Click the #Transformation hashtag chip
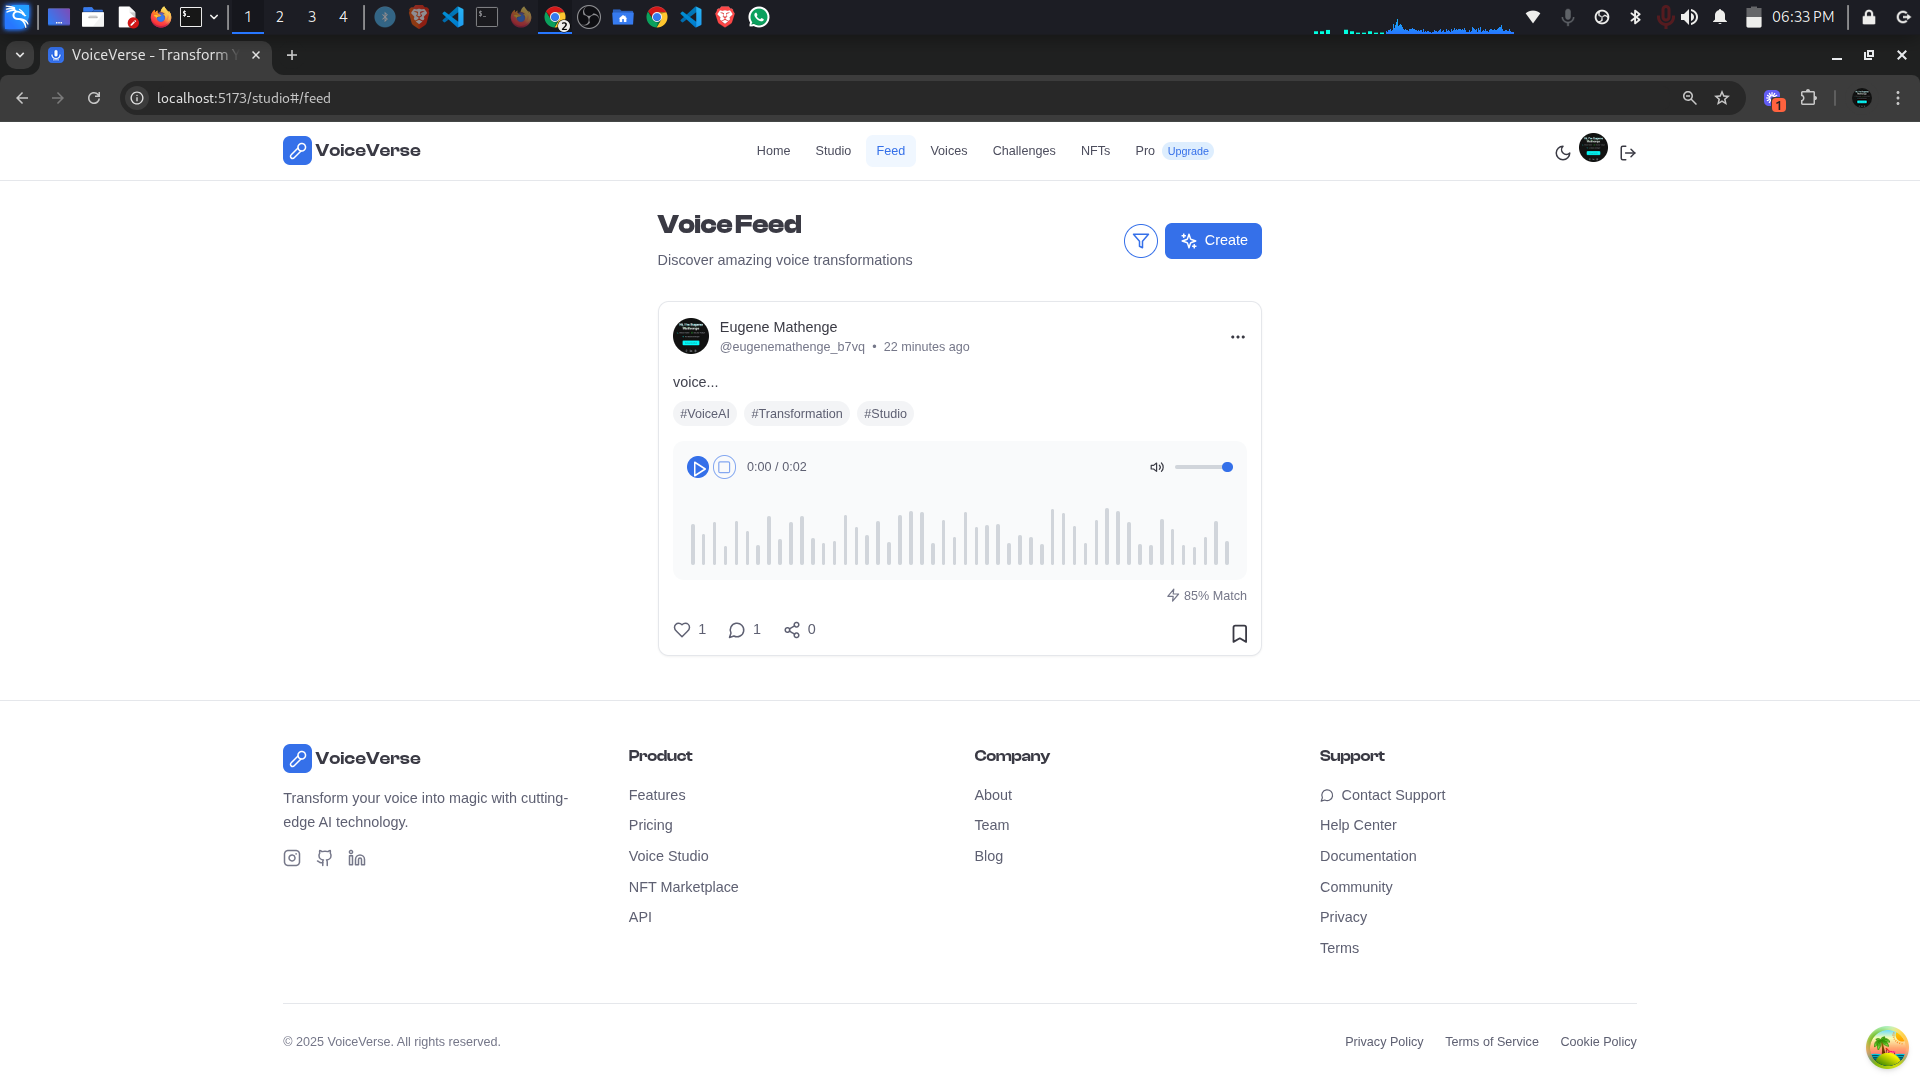Image resolution: width=1920 pixels, height=1080 pixels. coord(797,414)
